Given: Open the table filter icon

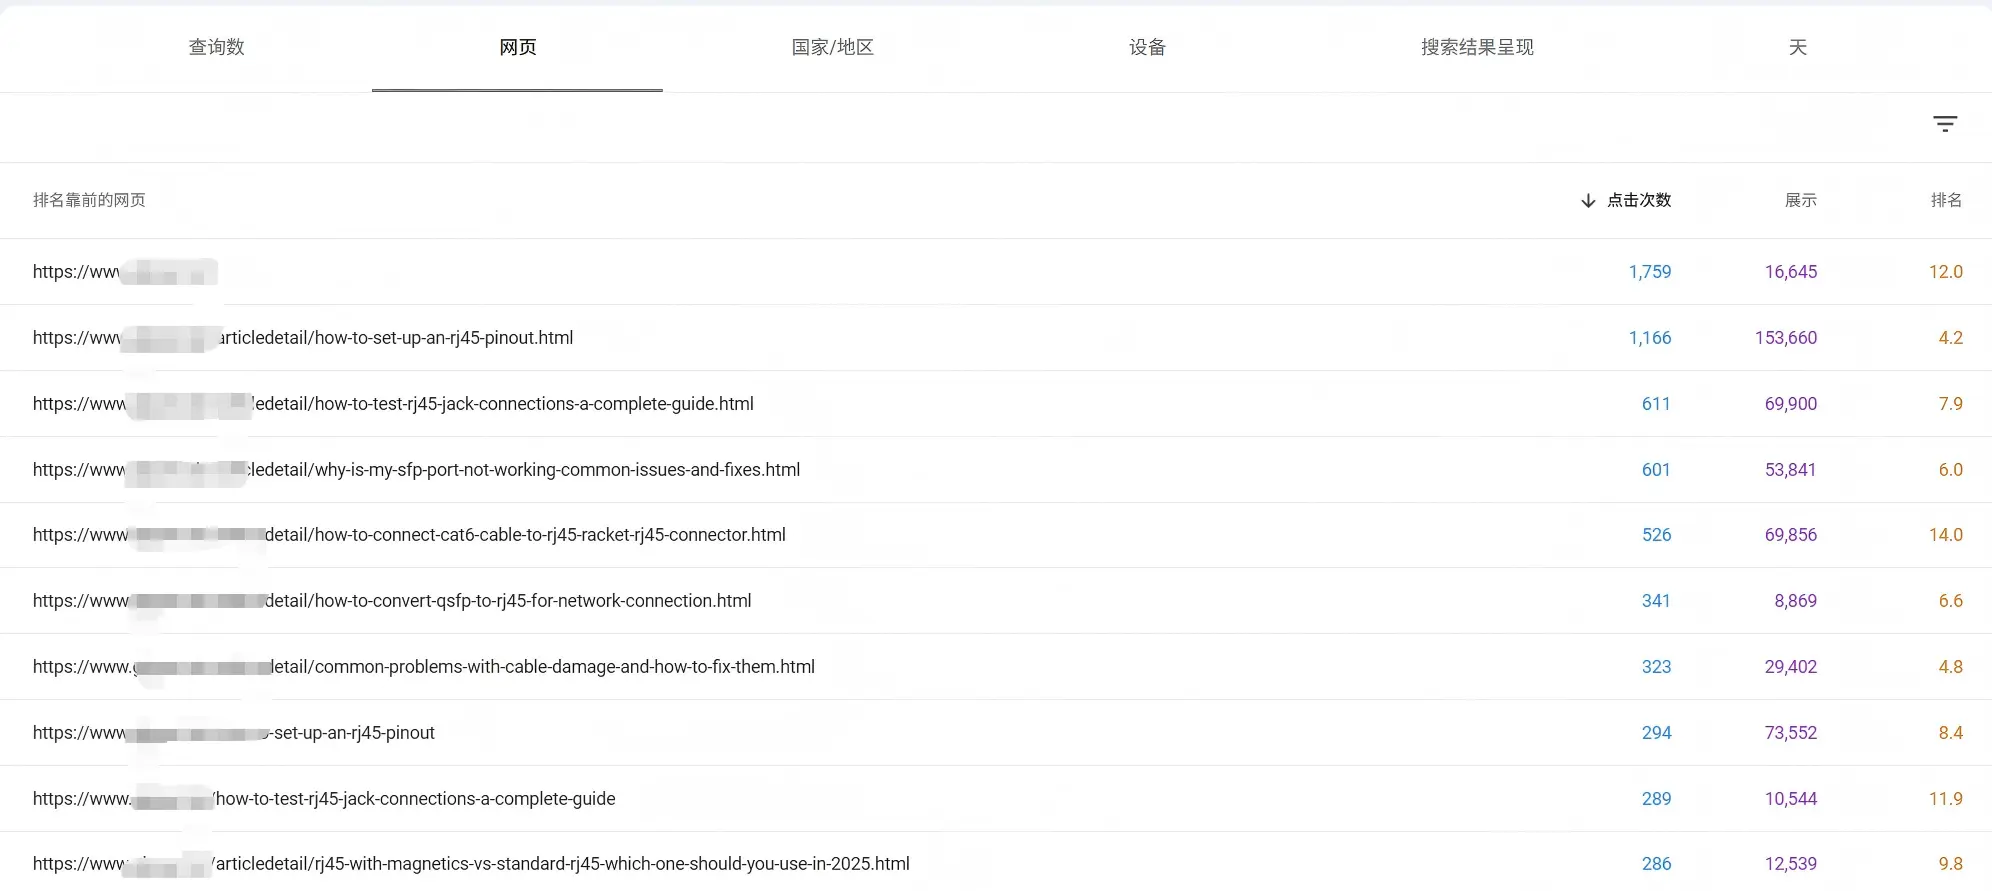Looking at the screenshot, I should [1945, 124].
